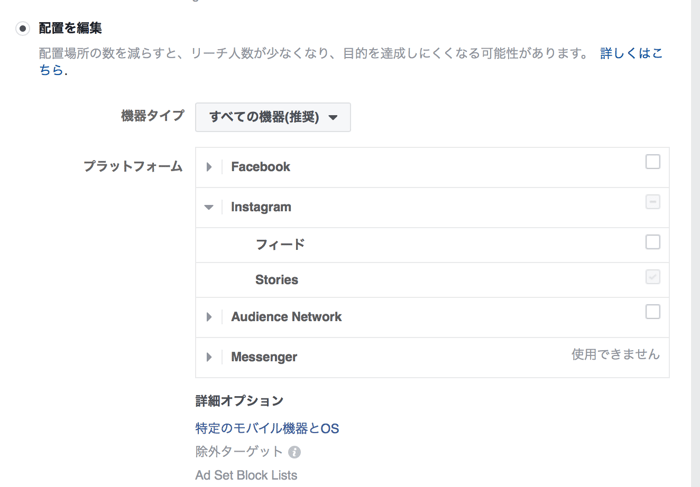Check the Facebook platform checkbox
The image size is (700, 487).
tap(653, 162)
